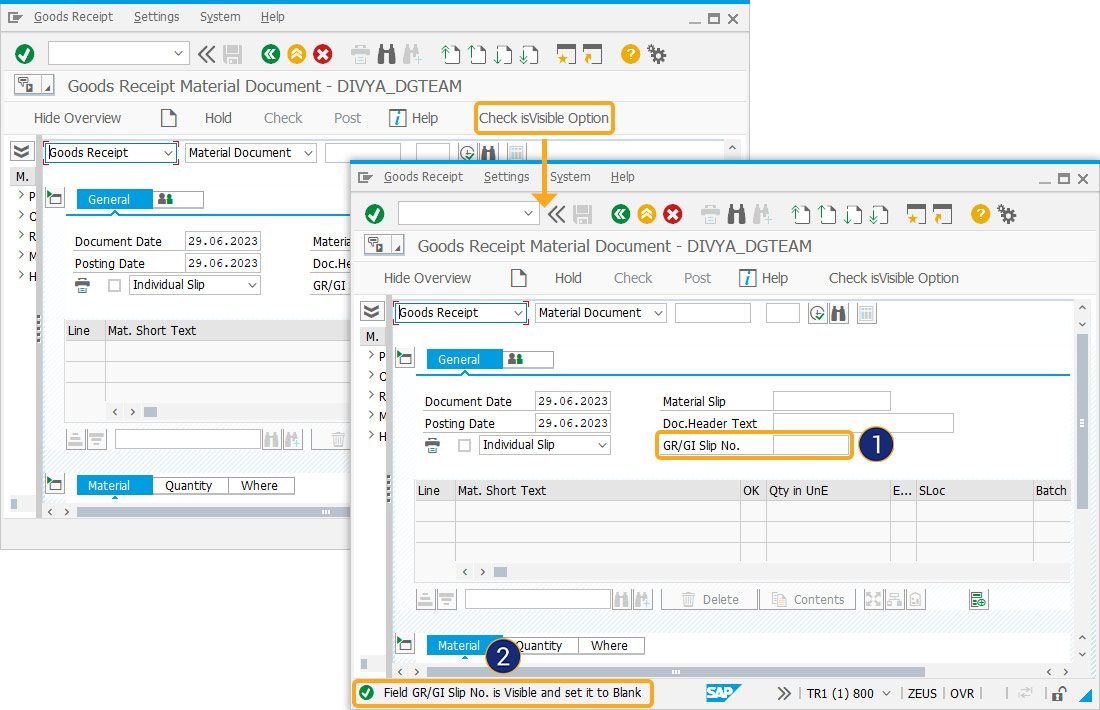
Task: Open the TR1 (1) 800 system dropdown in the status bar
Action: (x=887, y=693)
